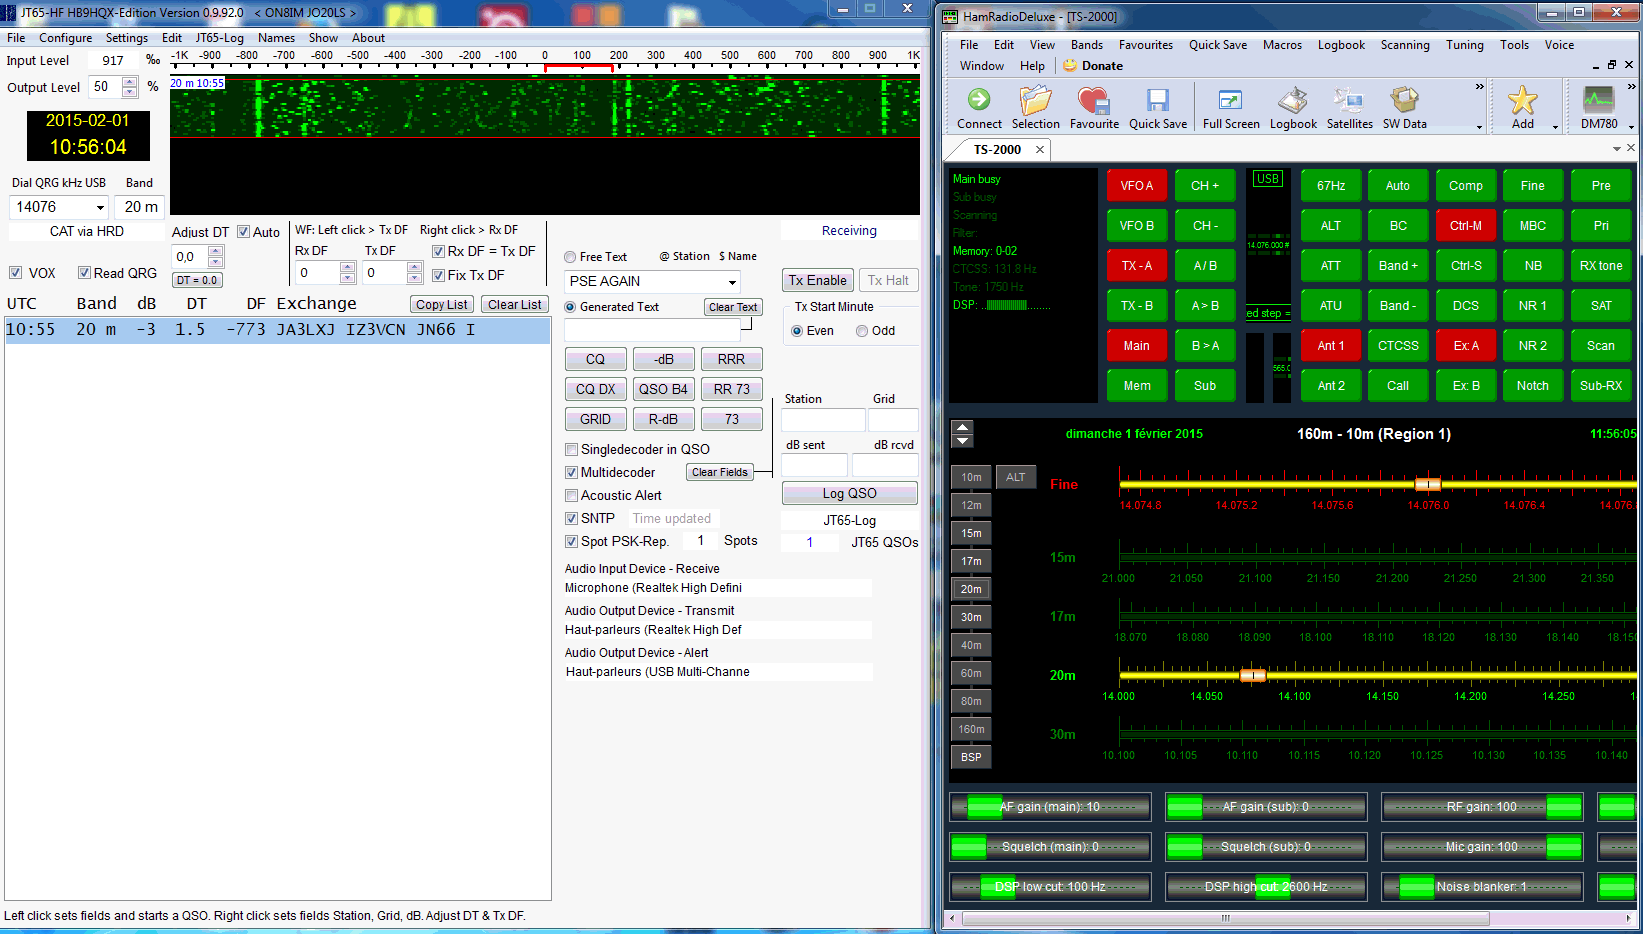Open the Macros menu in HamRadioDeluxe
Screen dimensions: 1643x934
pyautogui.click(x=1282, y=45)
